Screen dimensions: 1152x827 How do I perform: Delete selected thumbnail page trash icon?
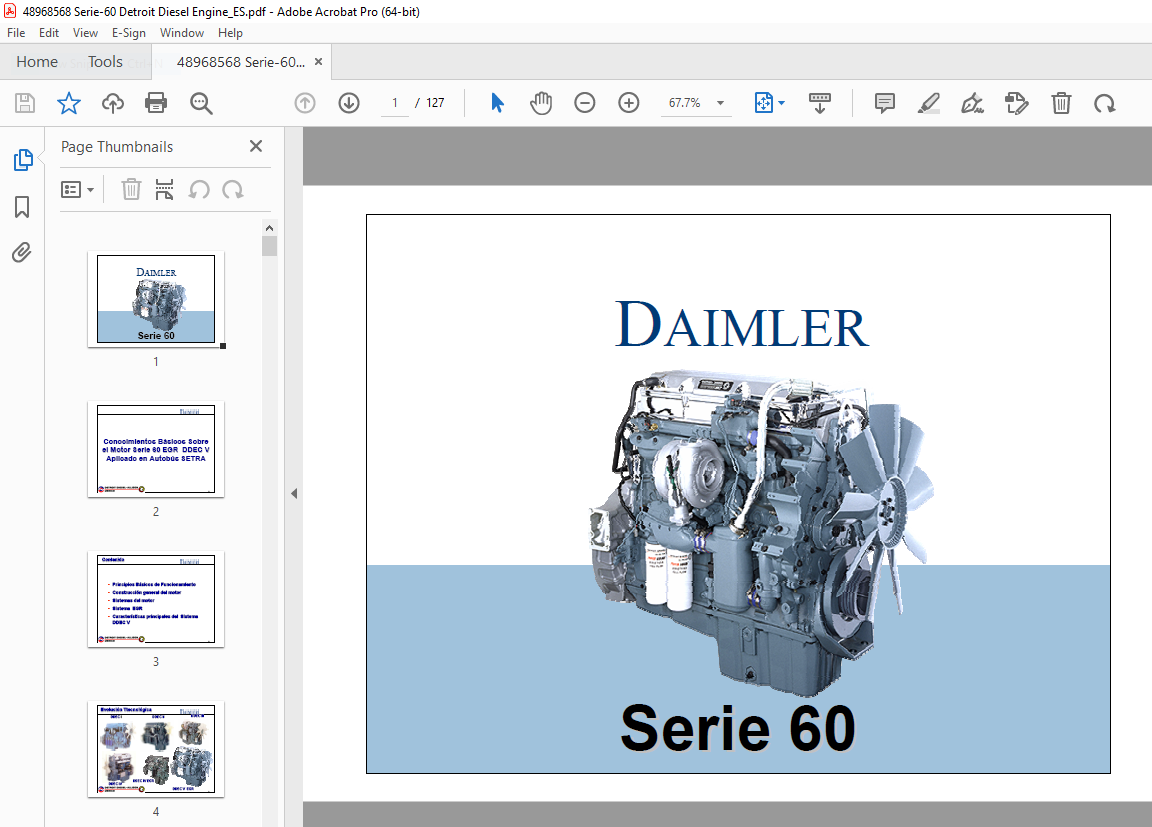131,189
